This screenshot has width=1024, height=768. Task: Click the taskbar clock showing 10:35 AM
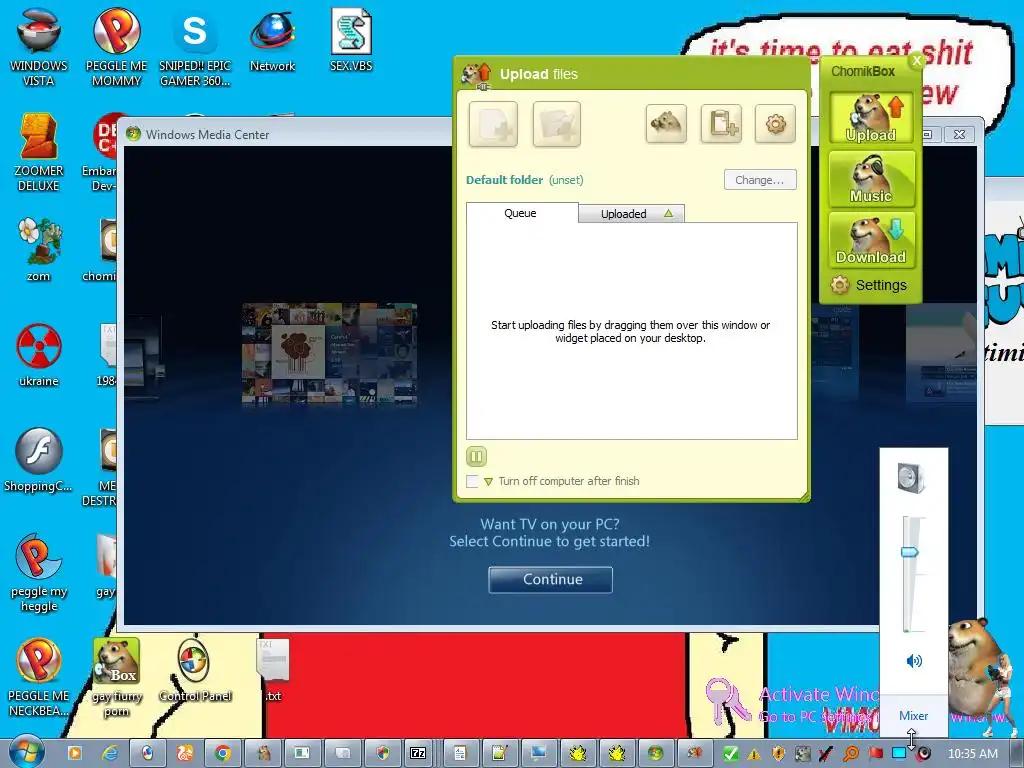tap(972, 754)
